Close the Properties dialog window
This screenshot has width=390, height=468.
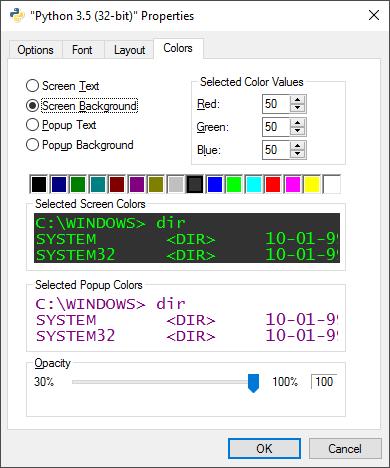tap(374, 15)
